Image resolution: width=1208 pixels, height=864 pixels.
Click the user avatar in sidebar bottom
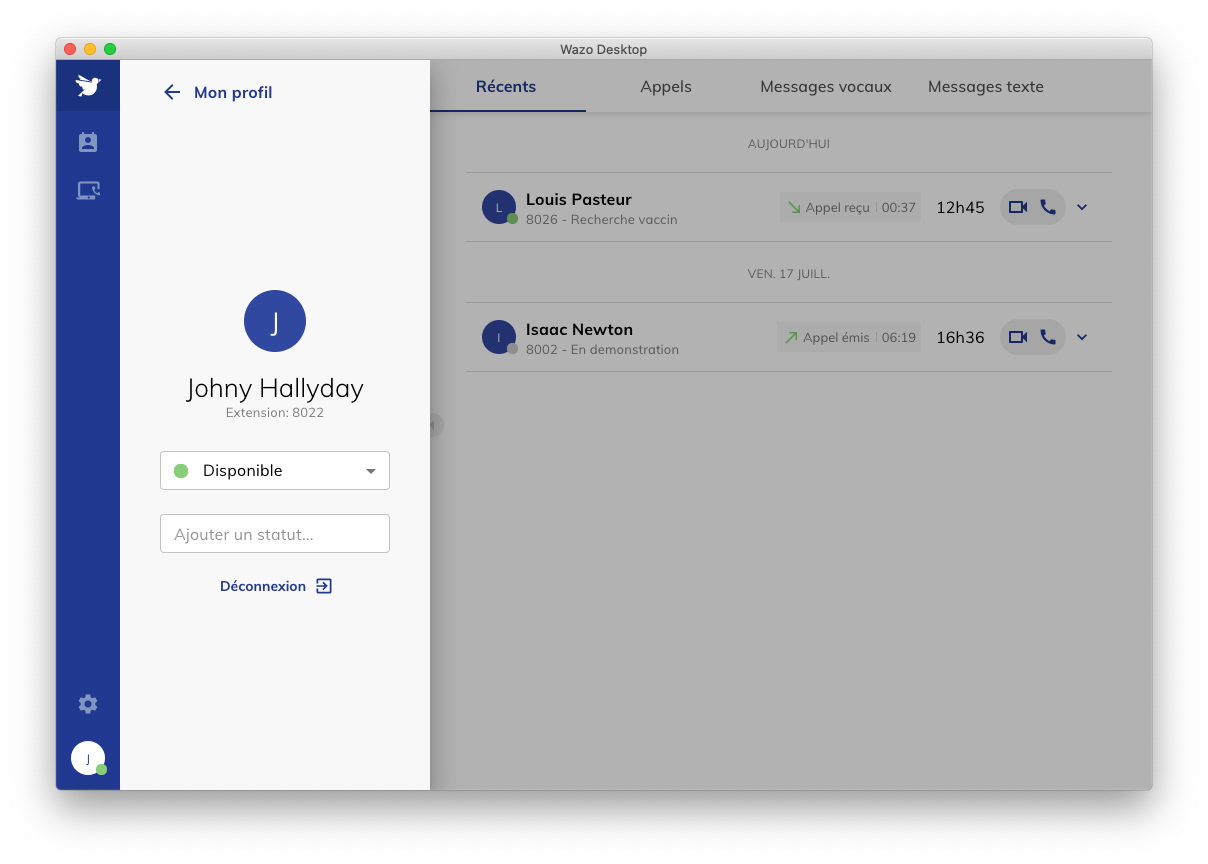pos(88,758)
